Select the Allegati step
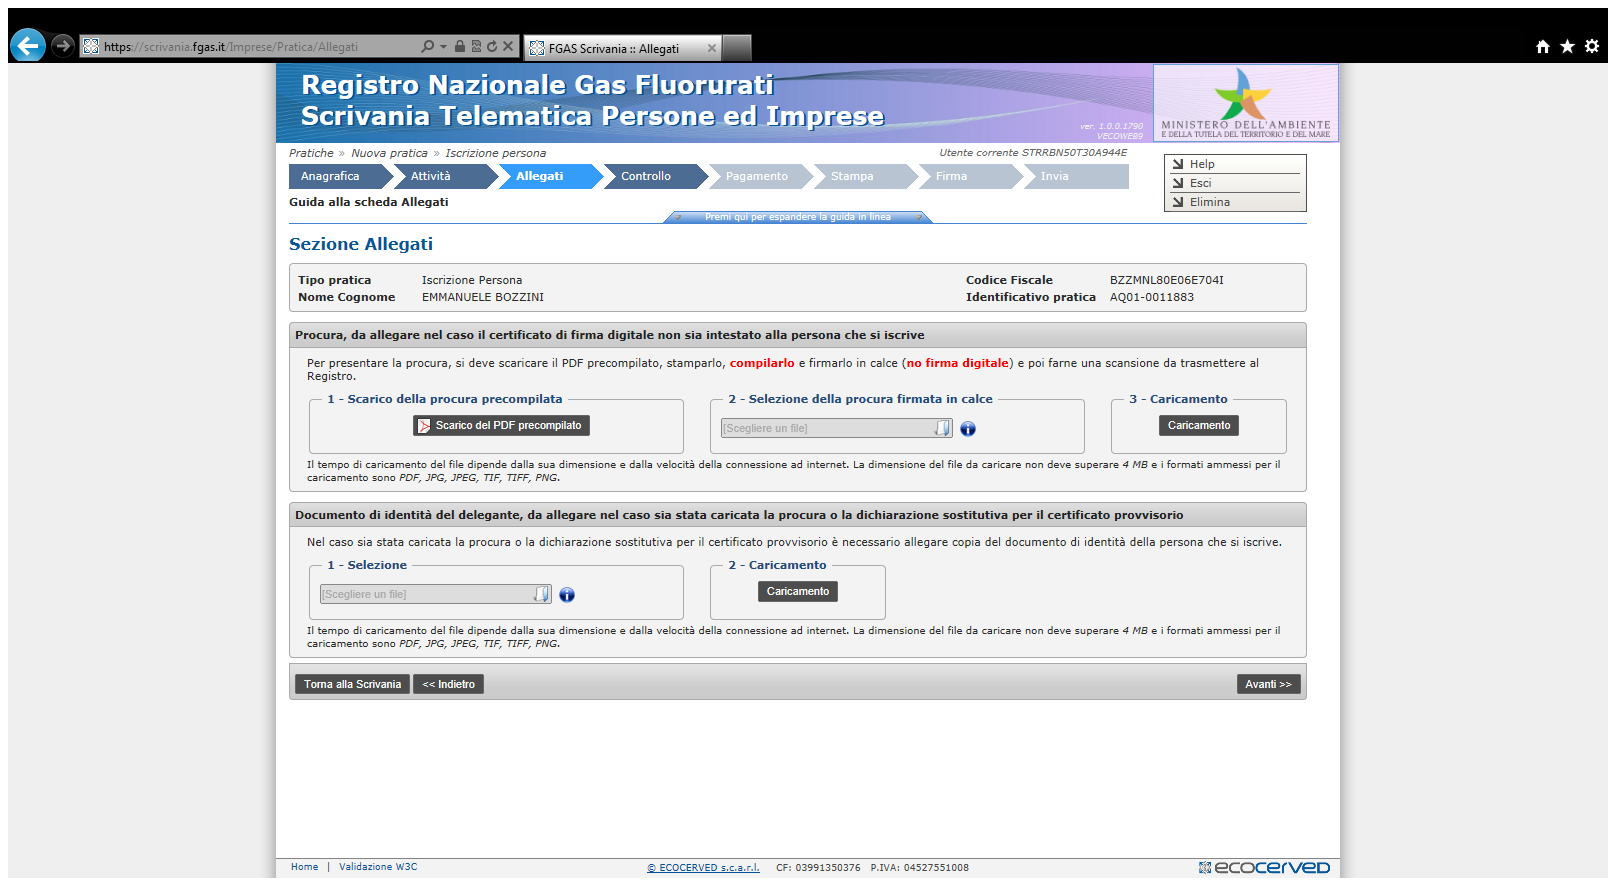Viewport: 1616px width, 886px height. pyautogui.click(x=550, y=176)
